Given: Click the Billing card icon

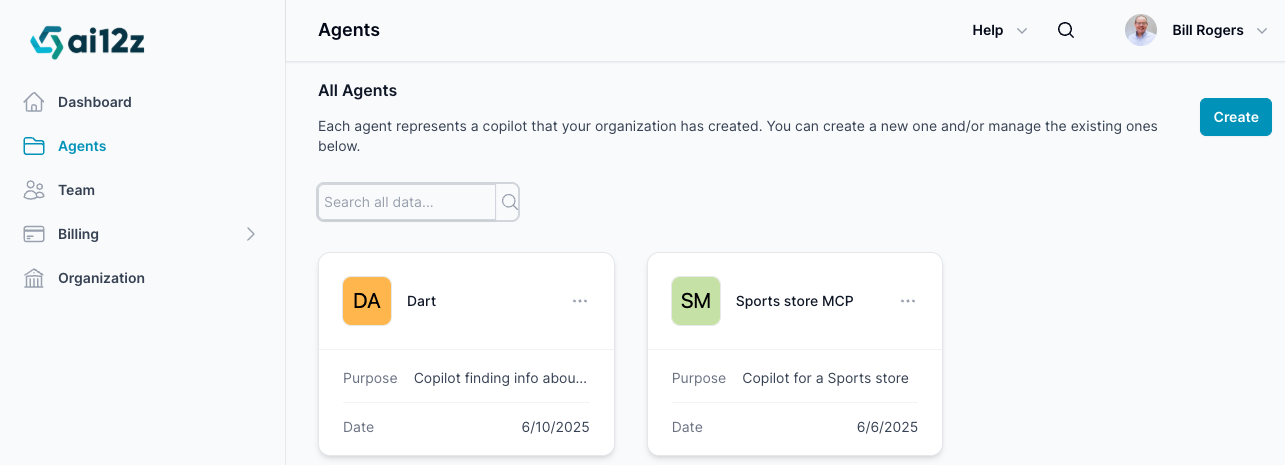Looking at the screenshot, I should tap(34, 234).
